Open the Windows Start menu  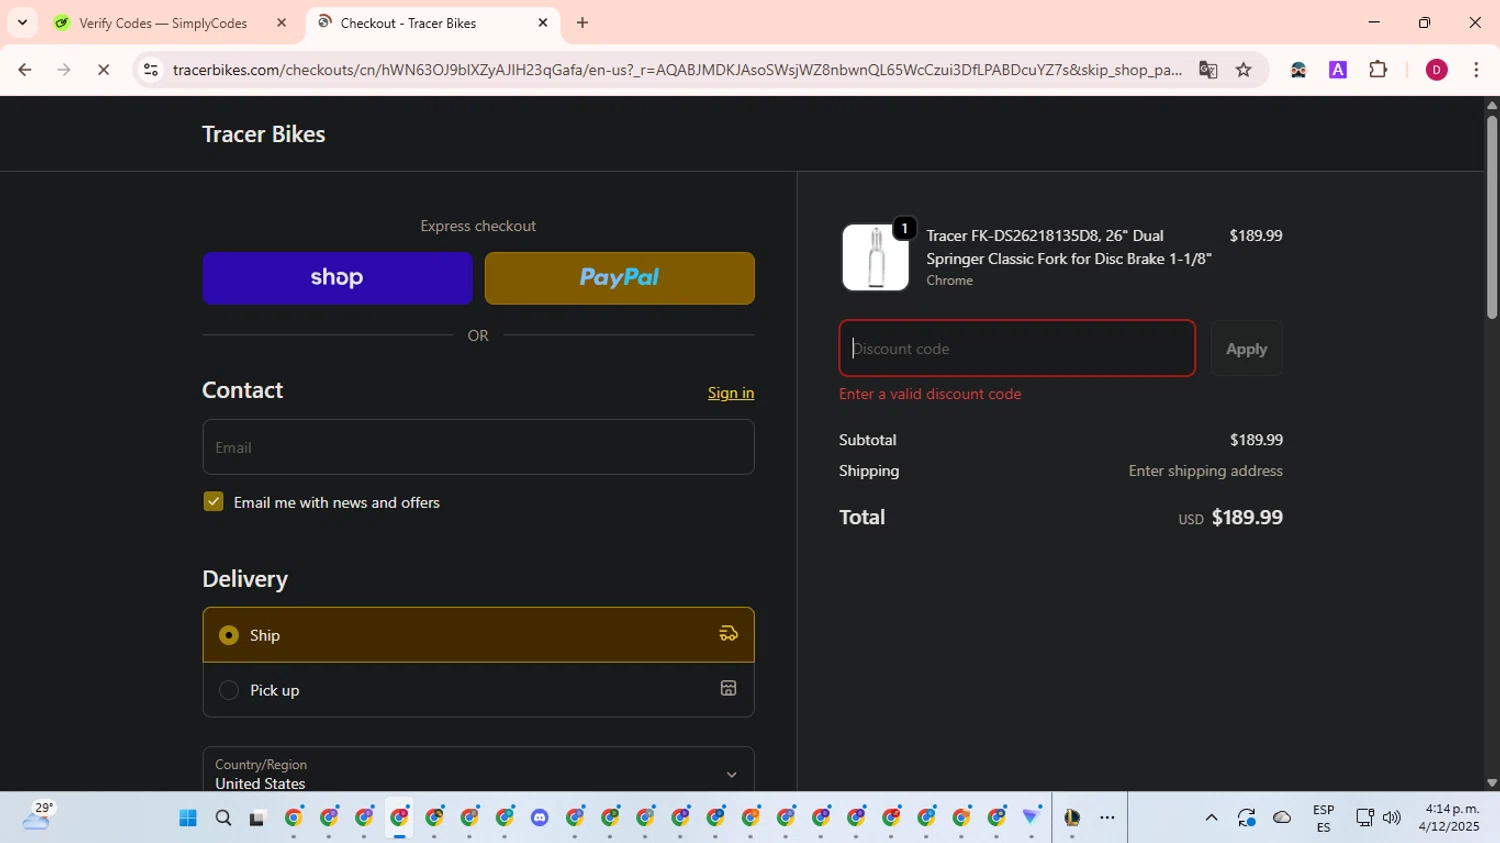tap(188, 818)
